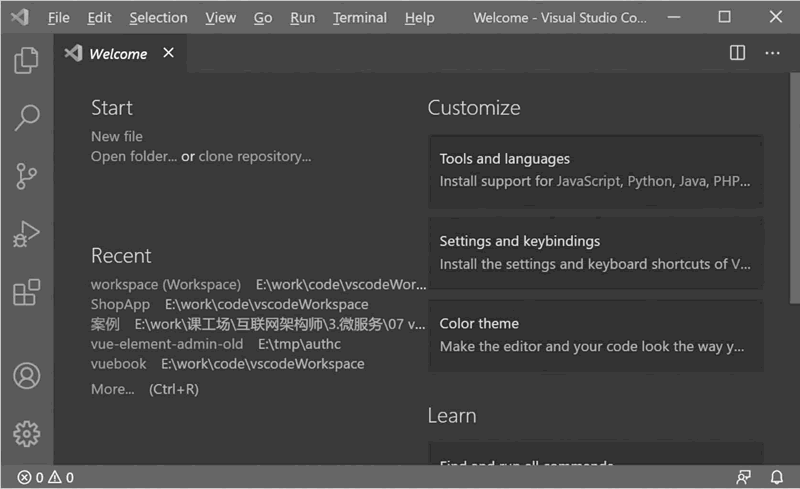Screen dimensions: 800x489
Task: Open the File menu
Action: pos(59,18)
